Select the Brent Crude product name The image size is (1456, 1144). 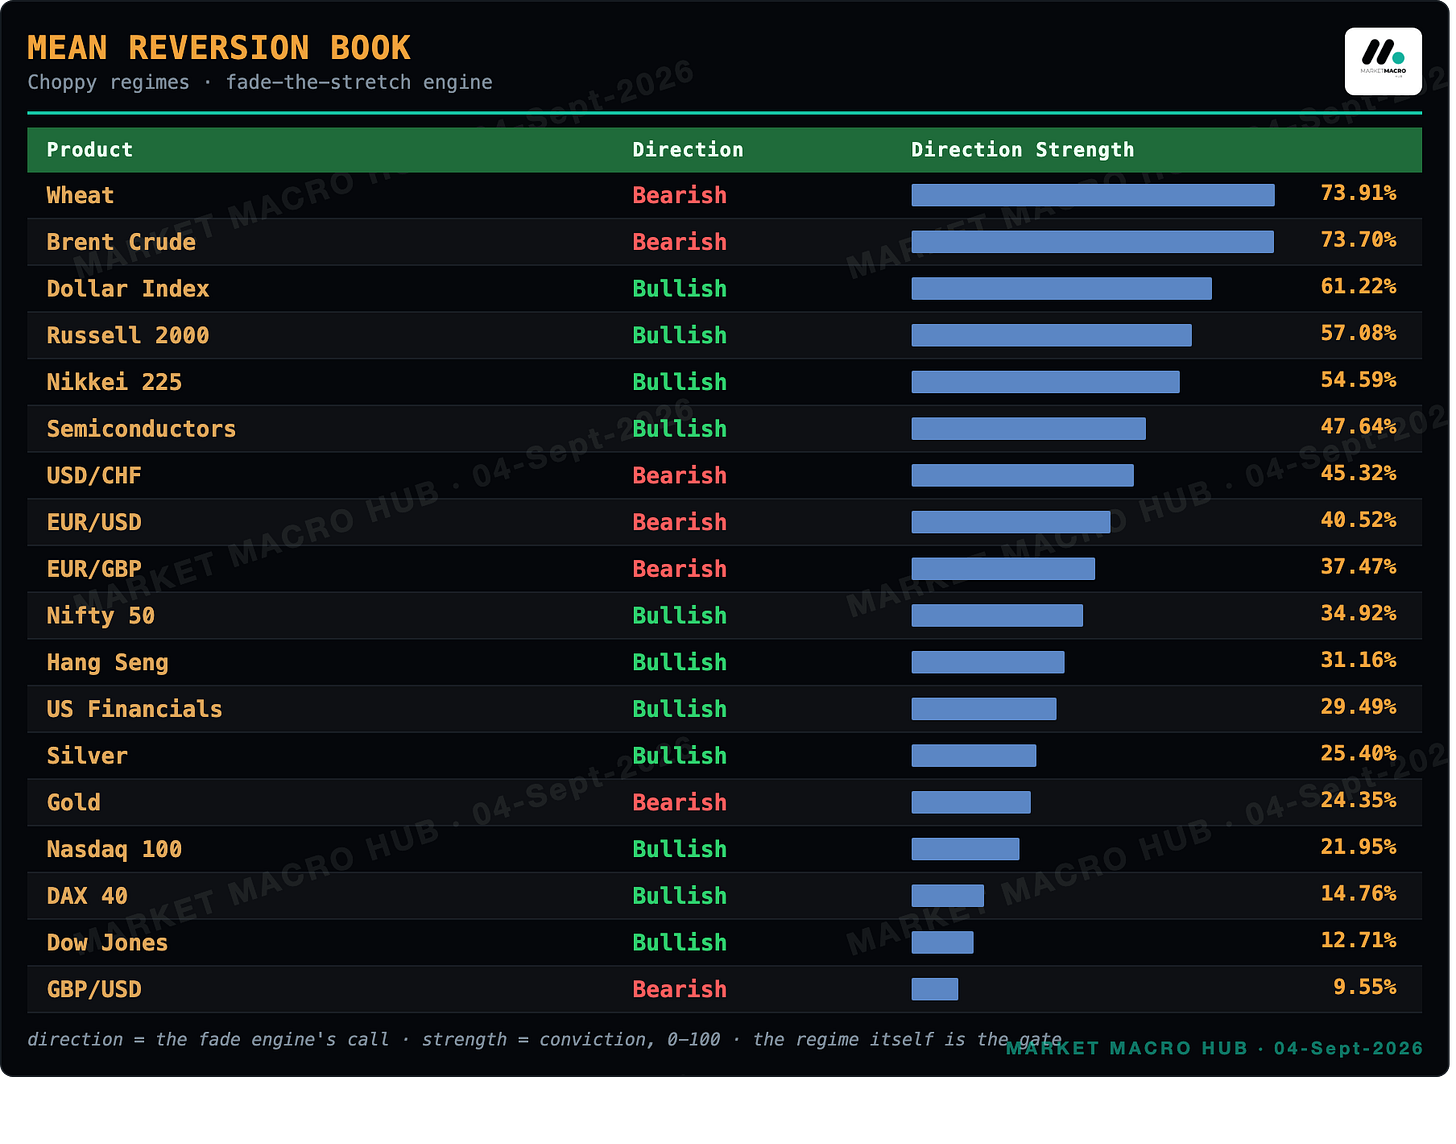tap(121, 242)
